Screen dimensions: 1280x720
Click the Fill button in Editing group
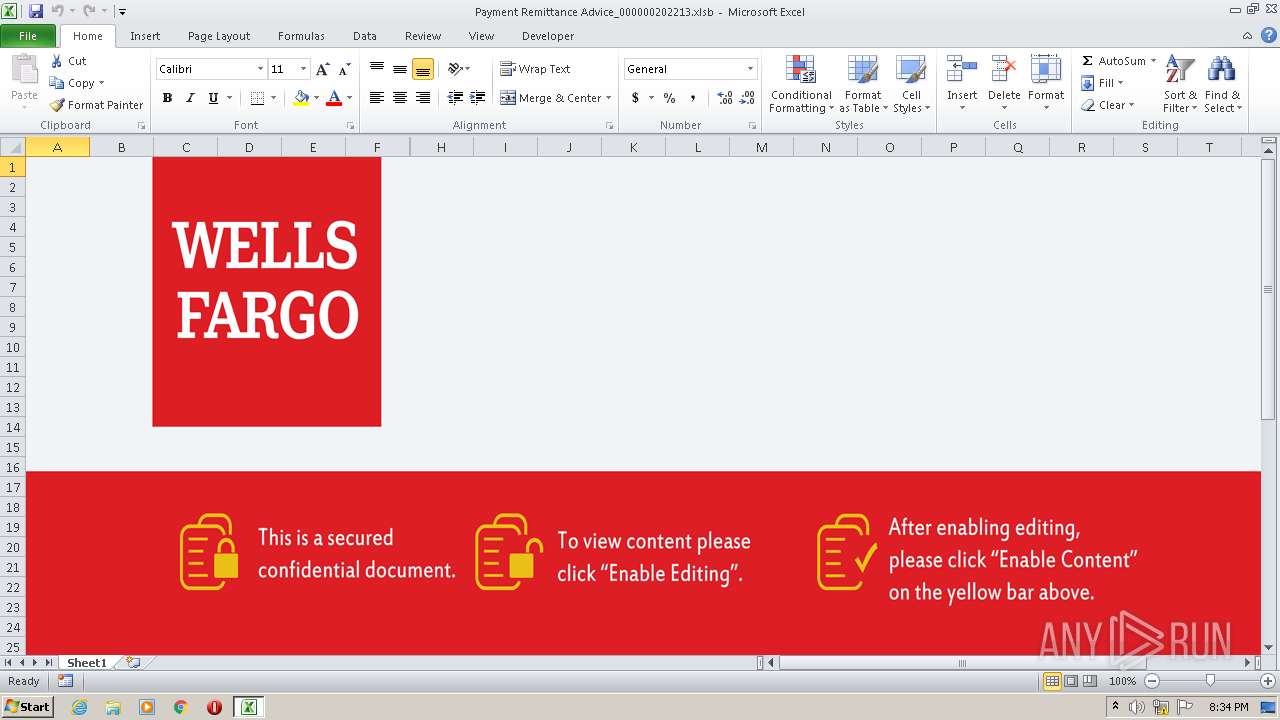pos(1102,83)
